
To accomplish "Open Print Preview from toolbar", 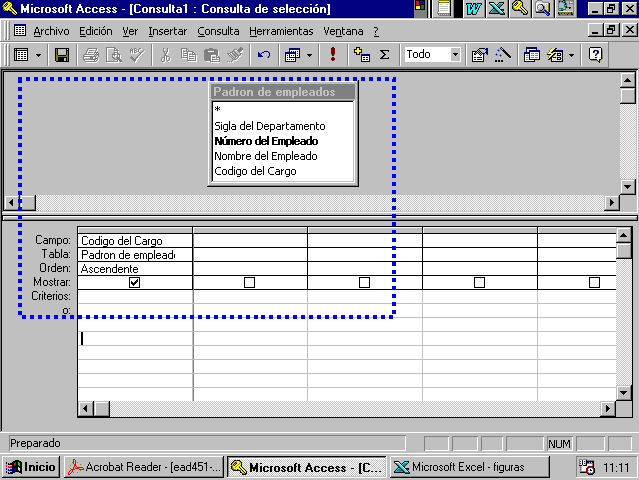I will coord(114,55).
